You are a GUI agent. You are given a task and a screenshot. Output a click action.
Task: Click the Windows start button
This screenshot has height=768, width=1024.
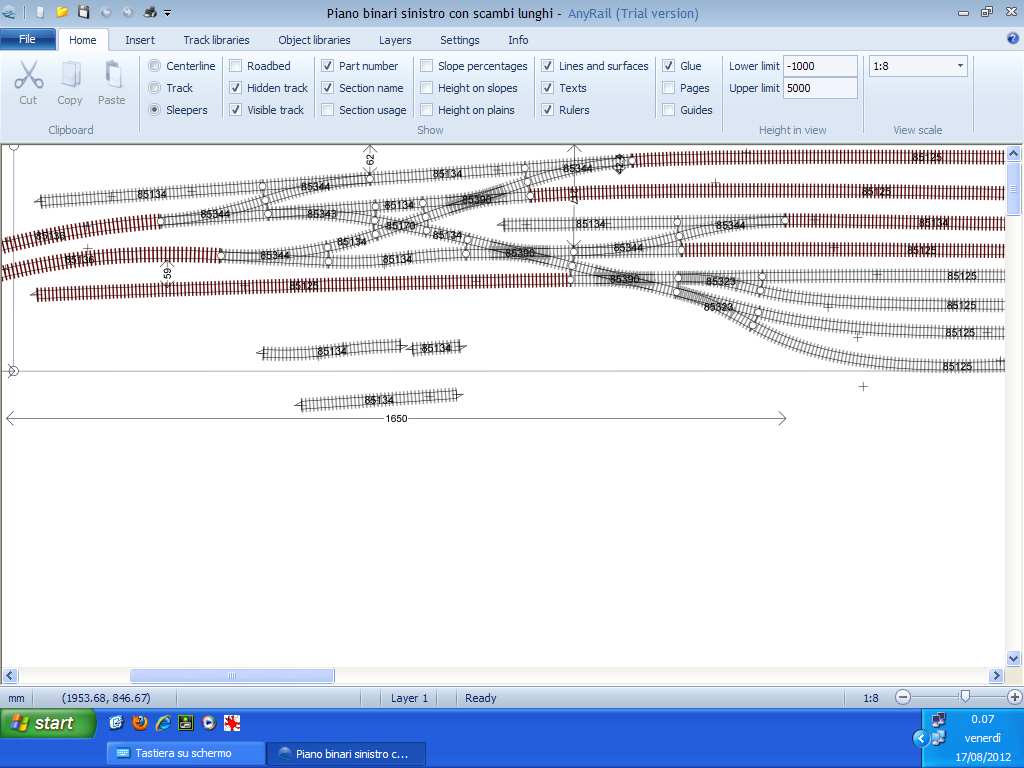coord(46,723)
